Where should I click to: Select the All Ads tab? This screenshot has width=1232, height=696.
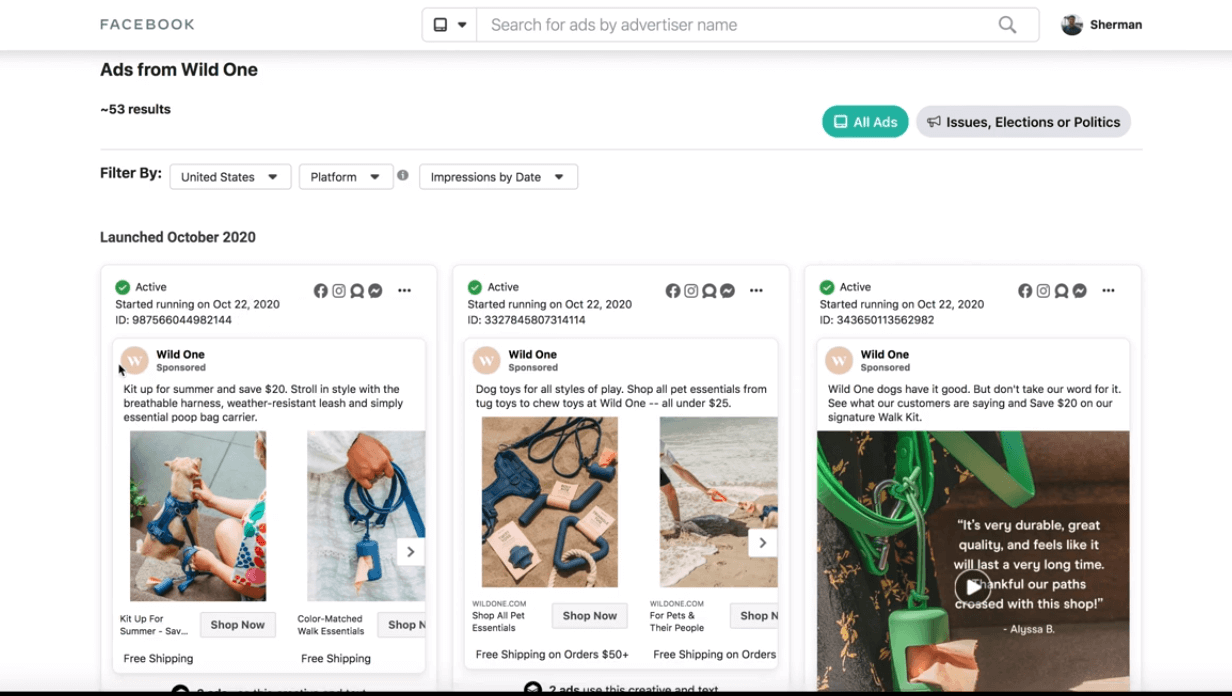click(865, 122)
